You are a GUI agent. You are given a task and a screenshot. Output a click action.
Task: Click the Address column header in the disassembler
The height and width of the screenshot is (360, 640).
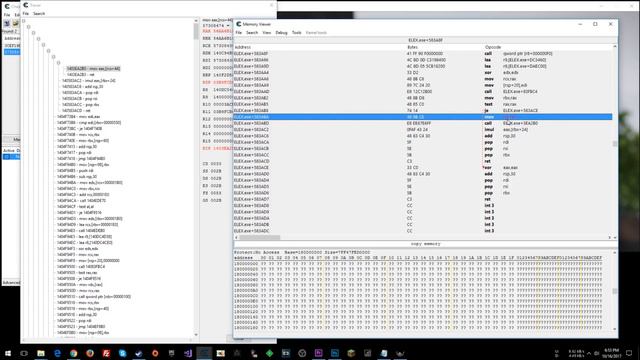243,47
